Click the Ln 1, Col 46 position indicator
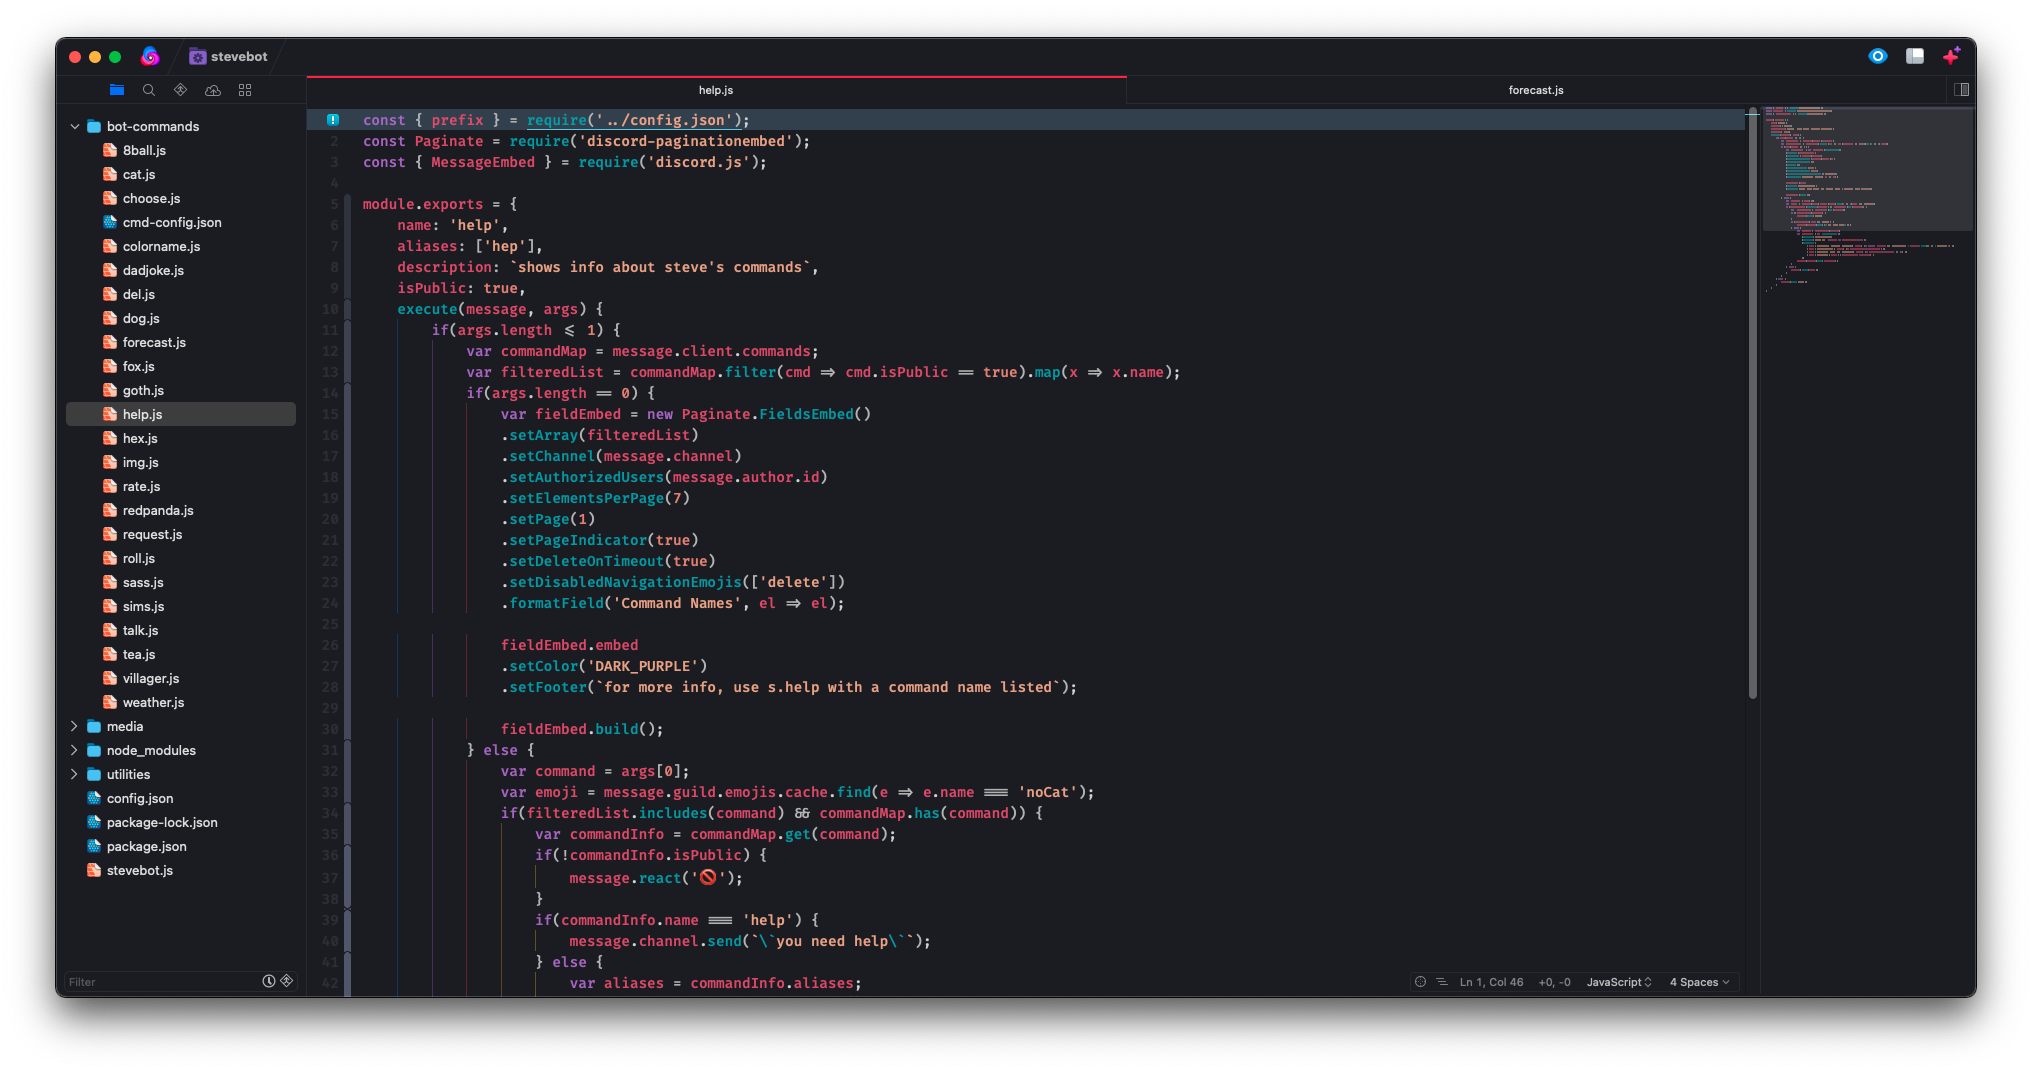The height and width of the screenshot is (1071, 2032). [1491, 982]
